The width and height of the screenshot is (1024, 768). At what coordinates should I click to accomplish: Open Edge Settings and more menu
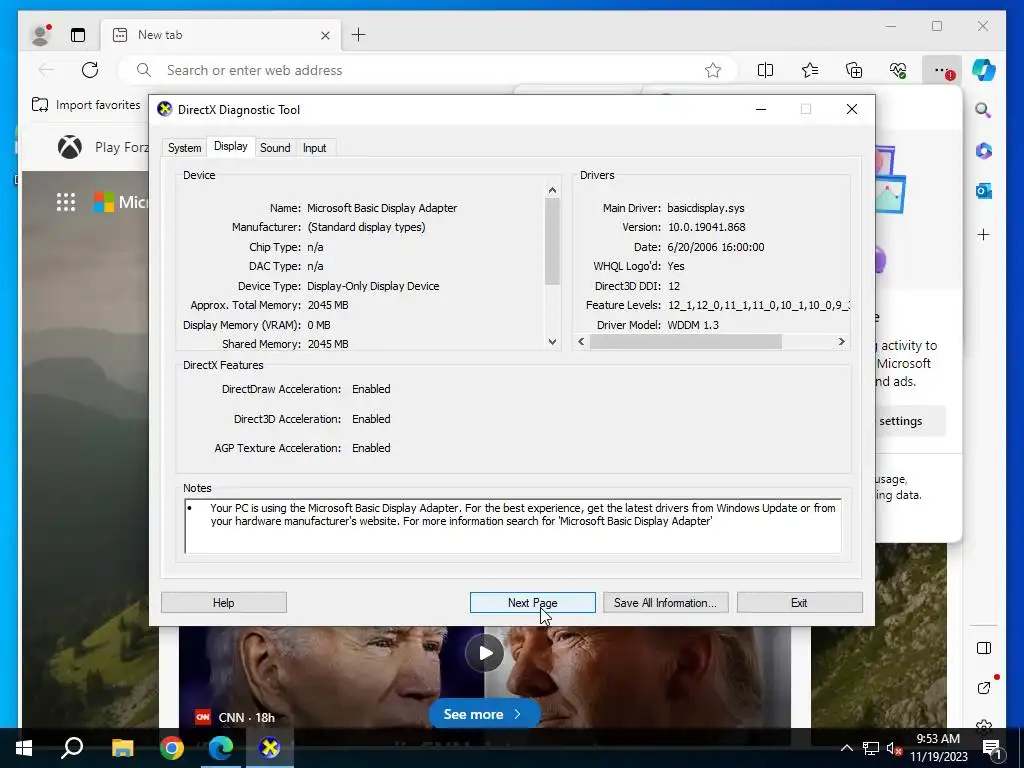[941, 70]
